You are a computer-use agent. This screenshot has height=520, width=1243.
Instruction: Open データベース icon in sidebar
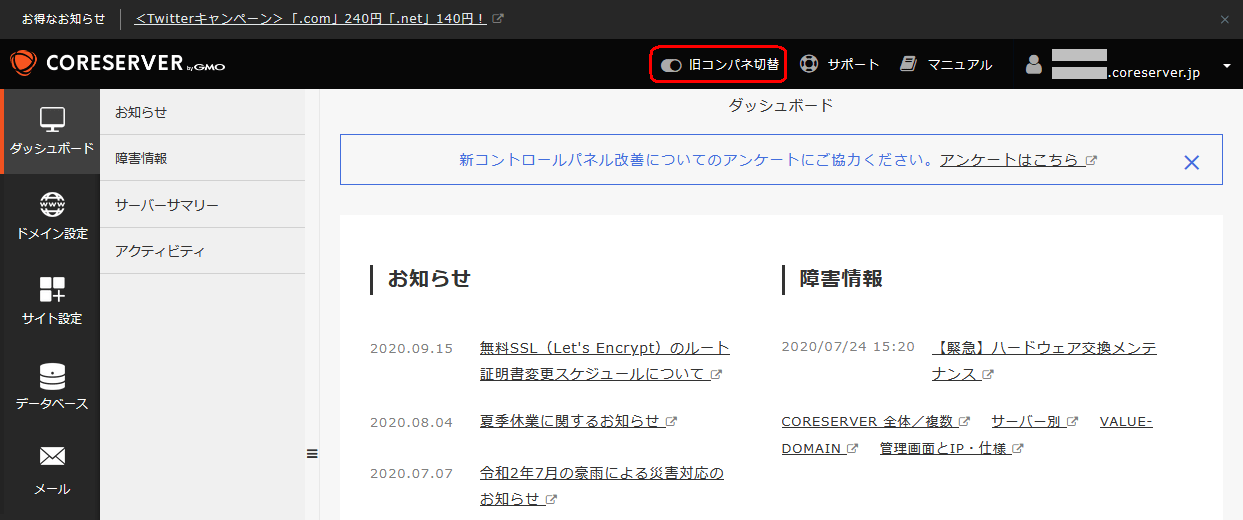point(52,376)
